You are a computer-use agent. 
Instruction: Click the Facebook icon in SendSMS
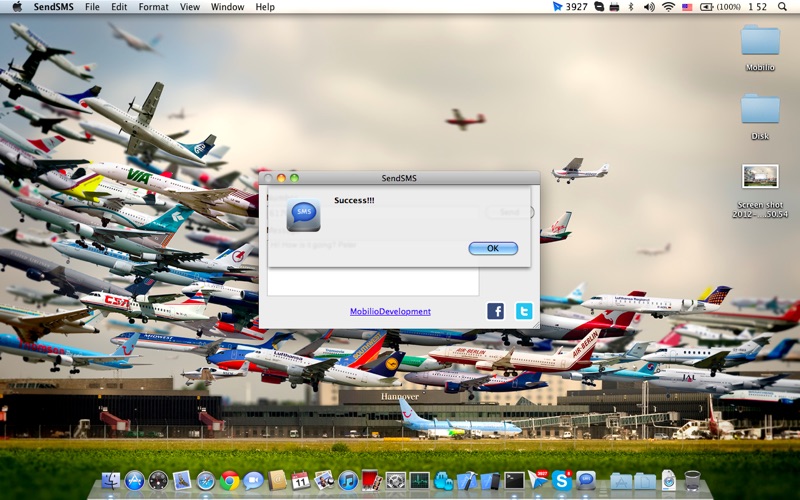tap(495, 311)
